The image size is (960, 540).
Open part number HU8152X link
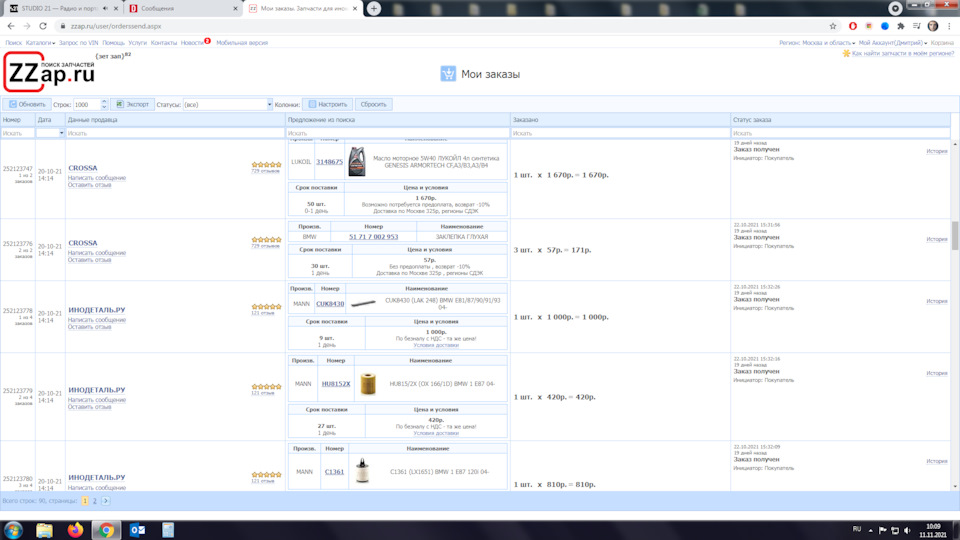[336, 384]
